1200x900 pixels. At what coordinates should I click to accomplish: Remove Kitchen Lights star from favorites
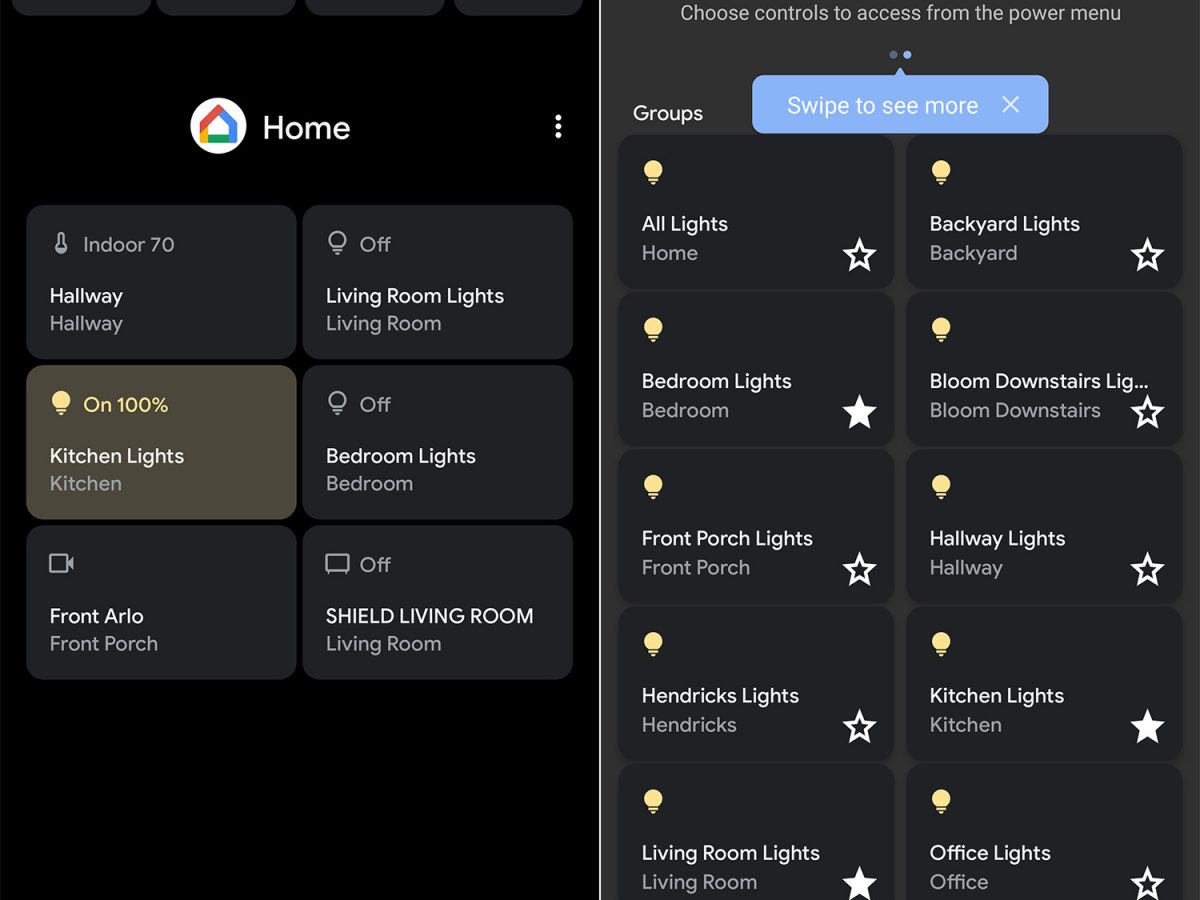coord(1147,727)
